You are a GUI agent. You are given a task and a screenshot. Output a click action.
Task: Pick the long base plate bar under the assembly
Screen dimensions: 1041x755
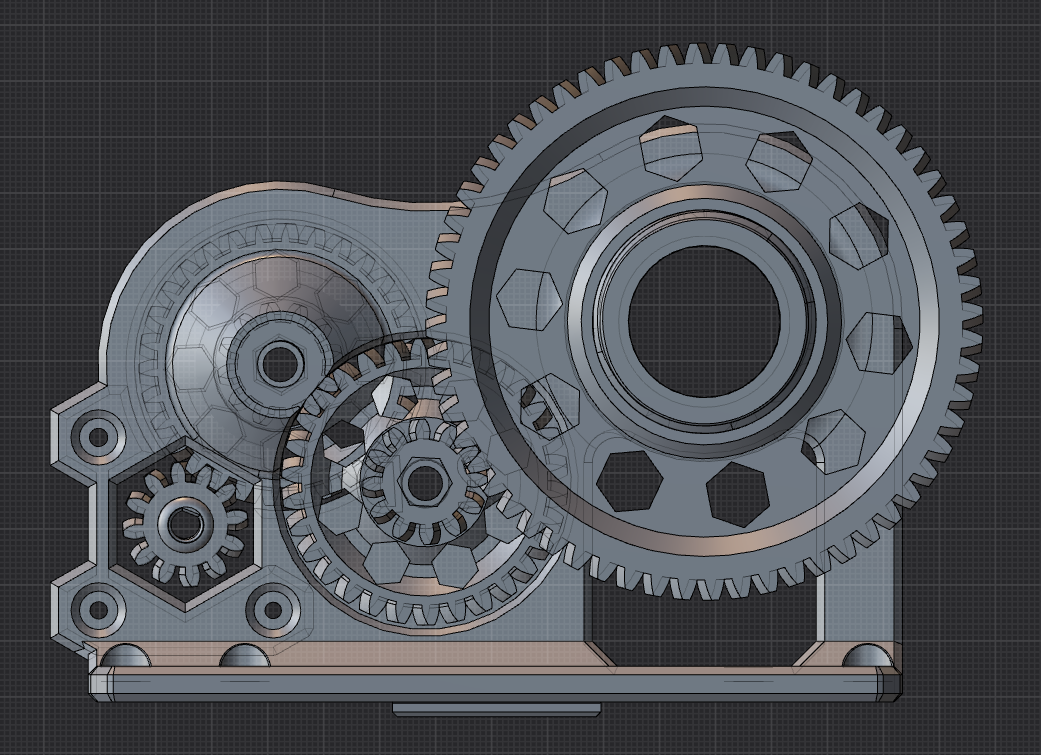pos(496,685)
